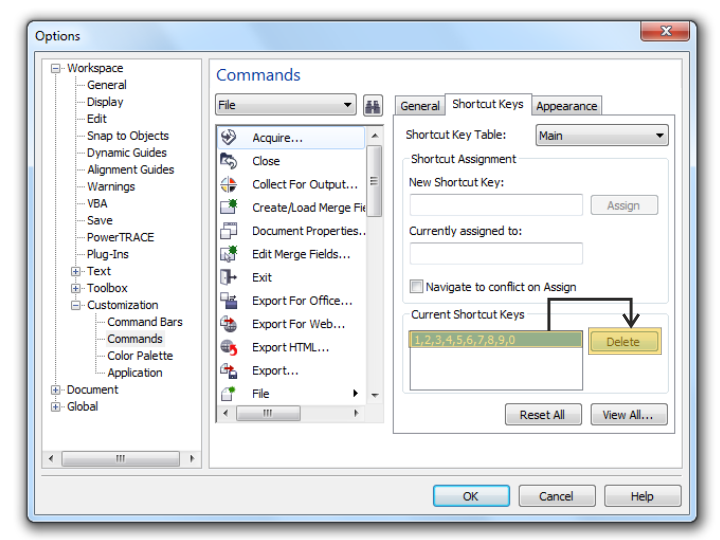Switch to the Appearance tab

pyautogui.click(x=566, y=106)
